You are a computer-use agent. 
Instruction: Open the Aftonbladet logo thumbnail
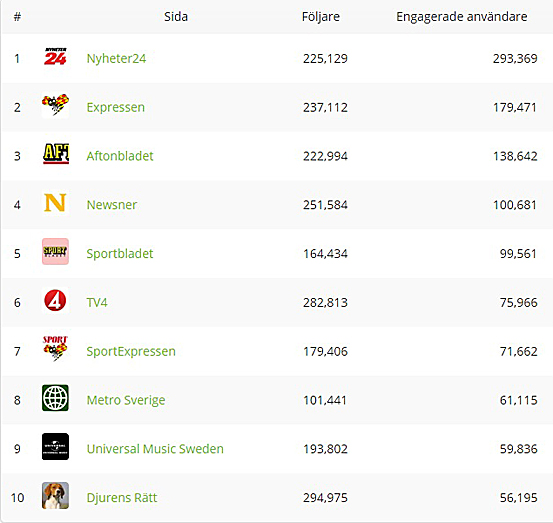(55, 154)
